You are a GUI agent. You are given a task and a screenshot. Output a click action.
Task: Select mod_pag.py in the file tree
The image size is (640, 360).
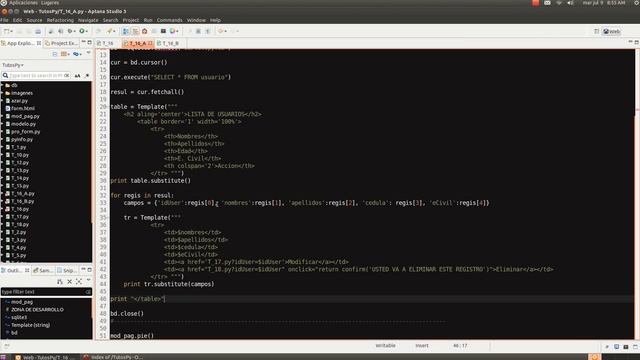pyautogui.click(x=25, y=116)
